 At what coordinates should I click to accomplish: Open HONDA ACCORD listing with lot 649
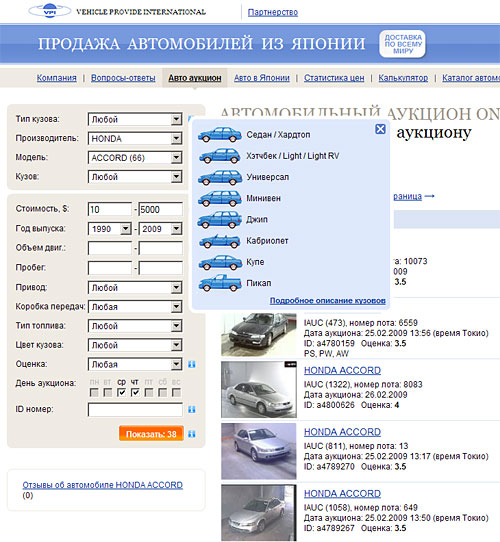(x=342, y=494)
